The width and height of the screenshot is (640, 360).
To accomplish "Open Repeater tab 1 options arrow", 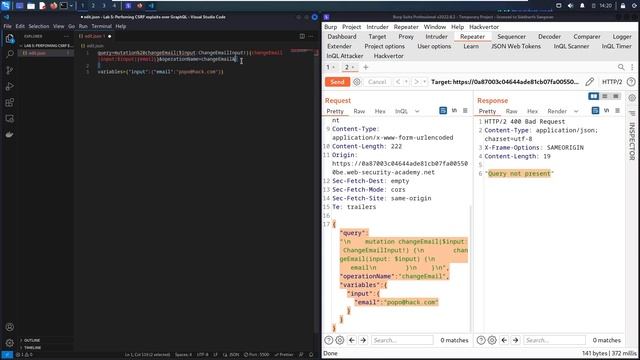I will 334,67.
